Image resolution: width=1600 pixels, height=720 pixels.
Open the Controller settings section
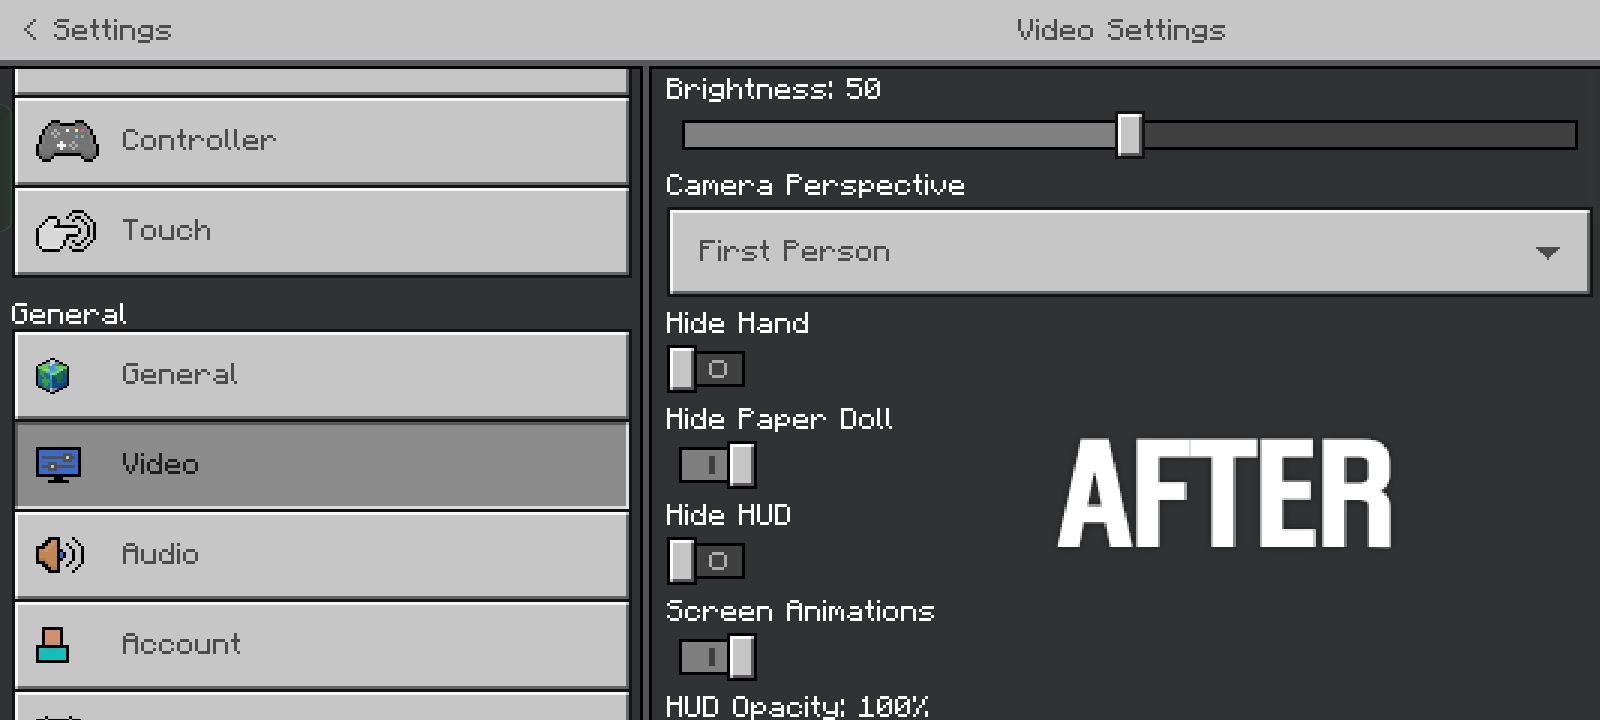(x=322, y=141)
